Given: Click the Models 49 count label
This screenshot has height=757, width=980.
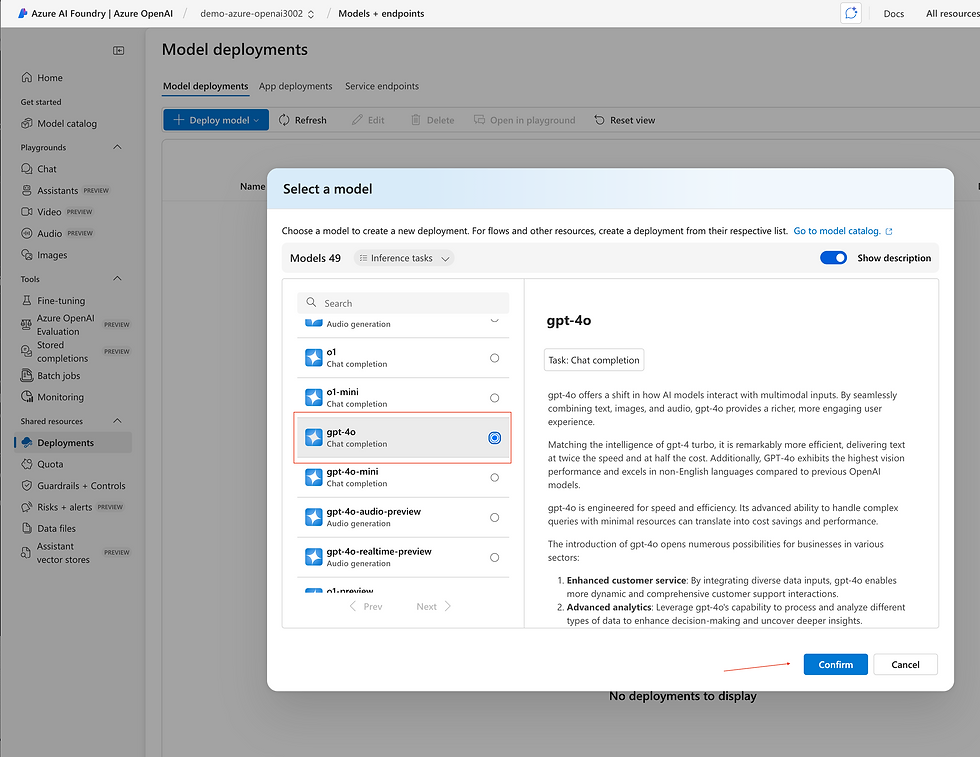Looking at the screenshot, I should tap(315, 258).
